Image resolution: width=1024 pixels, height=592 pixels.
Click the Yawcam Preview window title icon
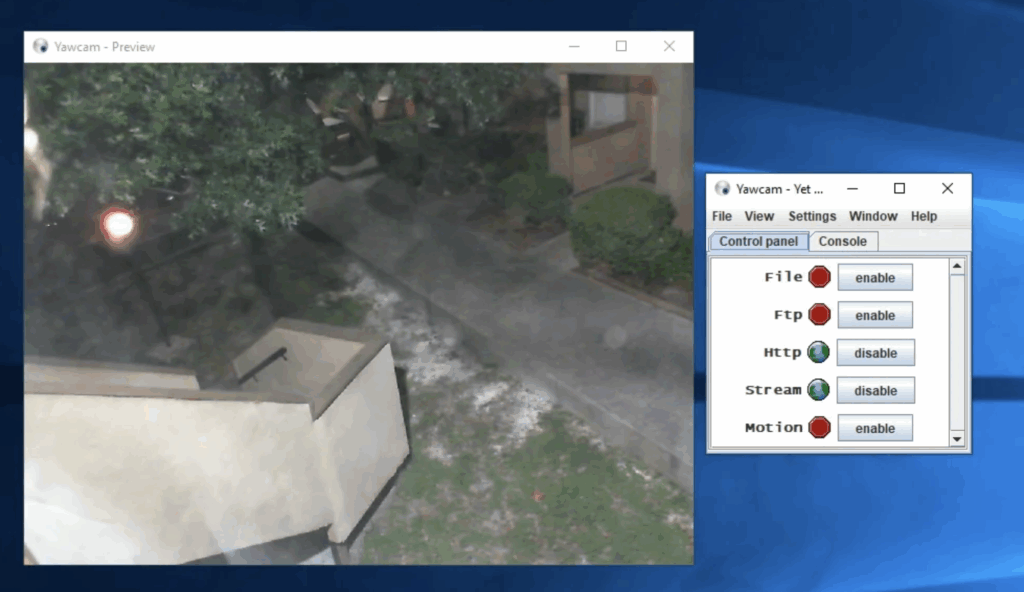[40, 46]
